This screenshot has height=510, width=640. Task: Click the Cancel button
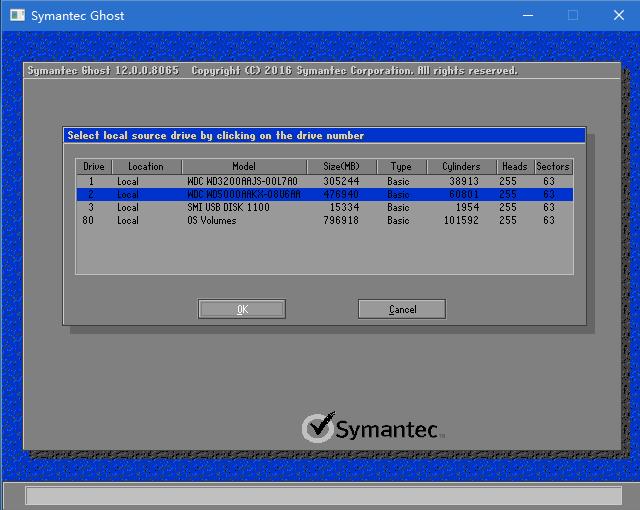coord(402,309)
